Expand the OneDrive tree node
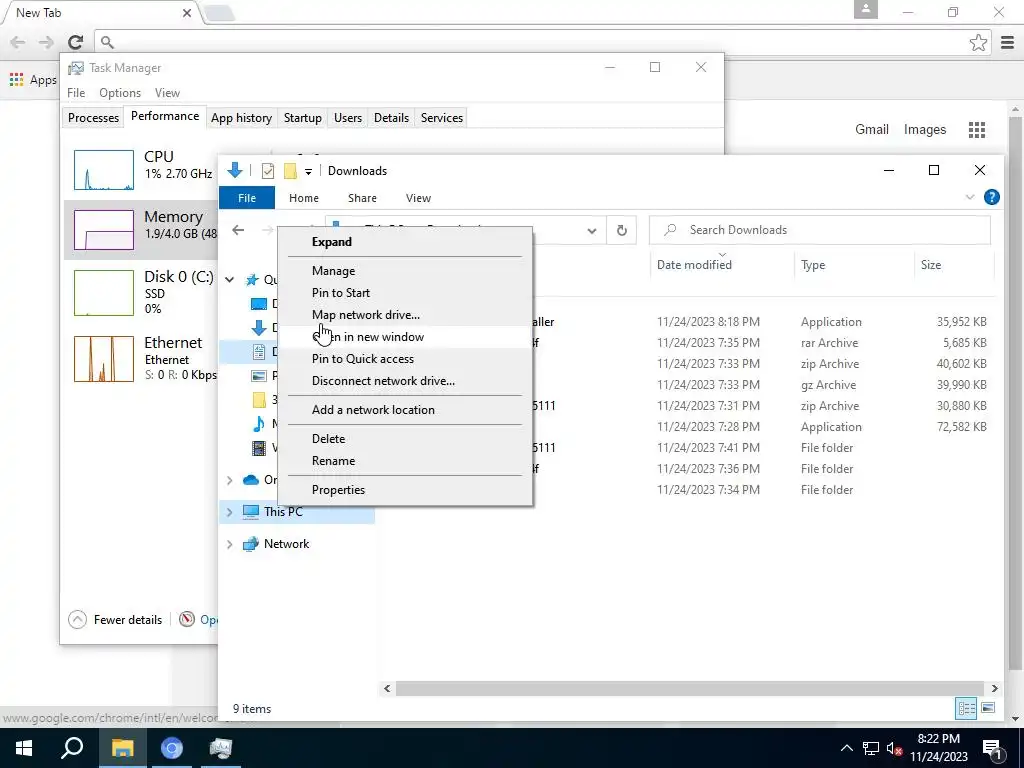Screen dimensions: 1024x768 [x=229, y=480]
